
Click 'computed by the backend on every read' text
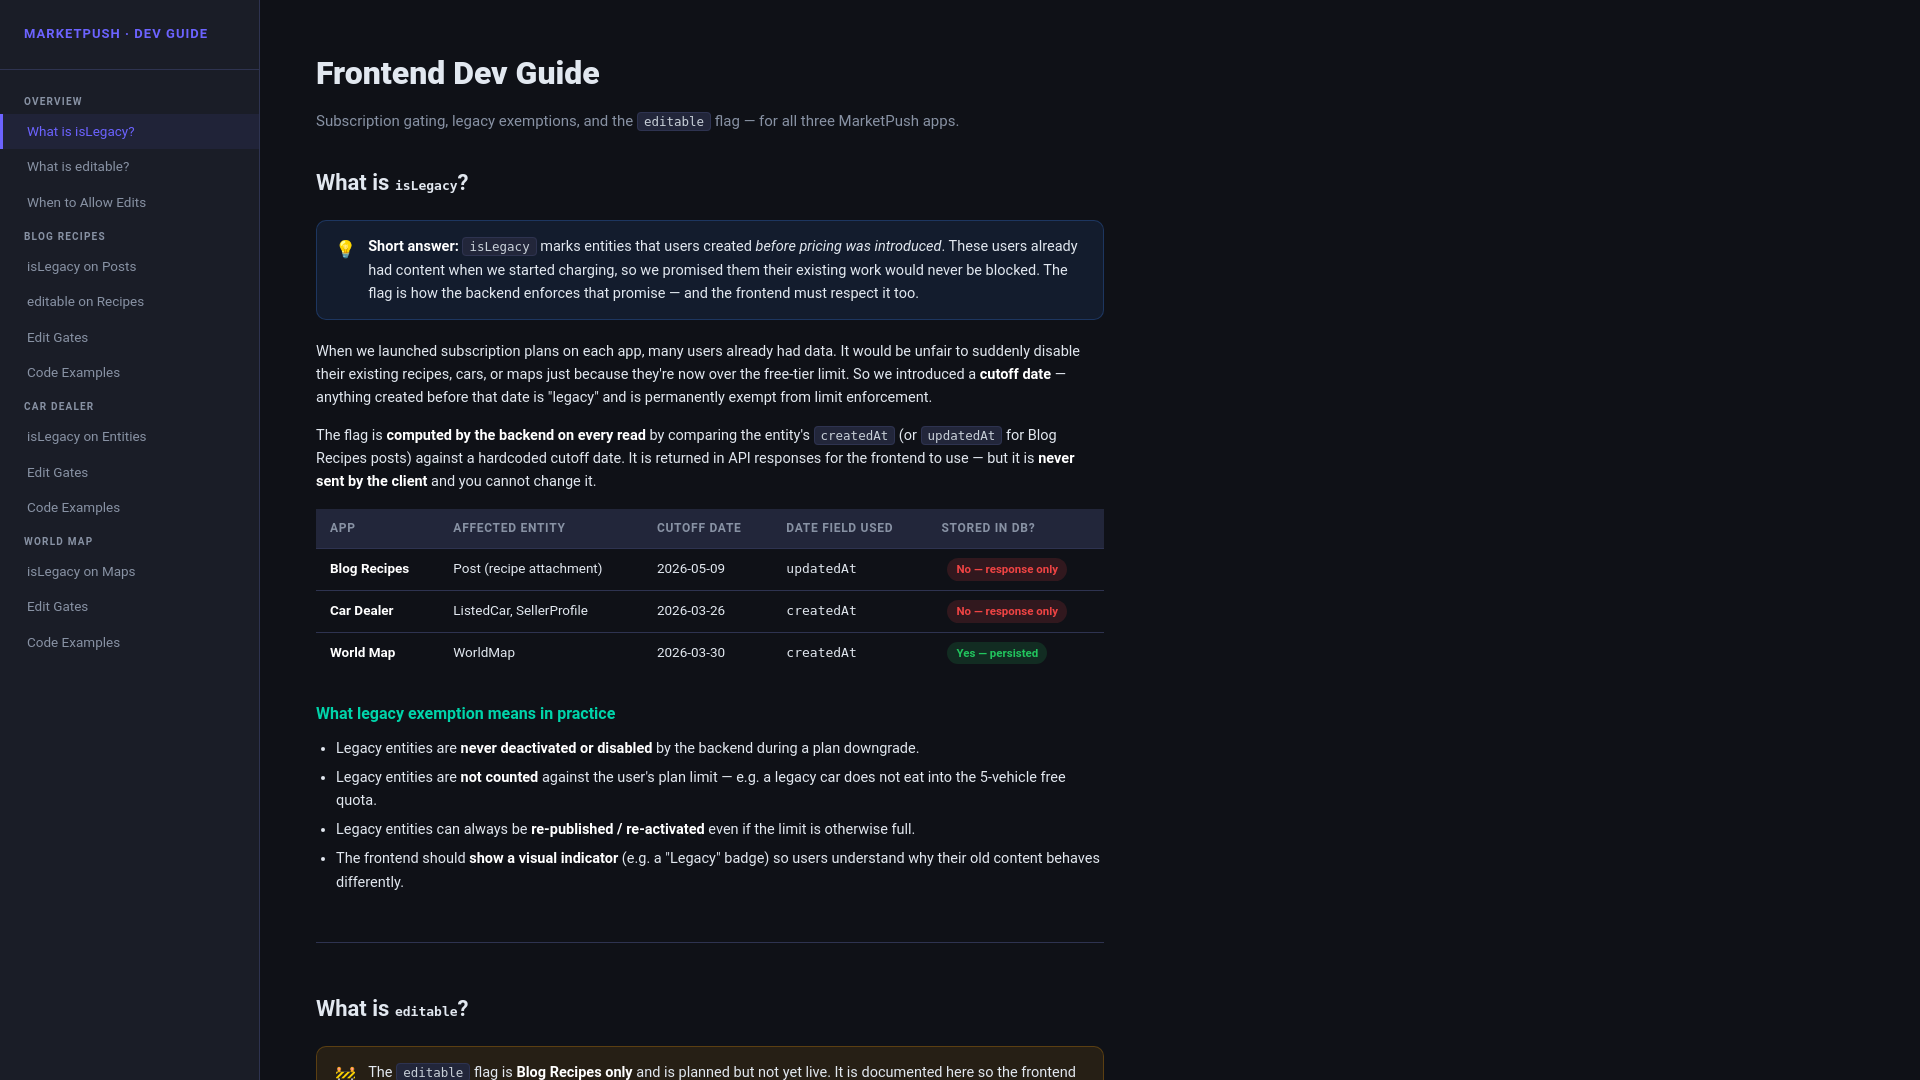tap(516, 436)
